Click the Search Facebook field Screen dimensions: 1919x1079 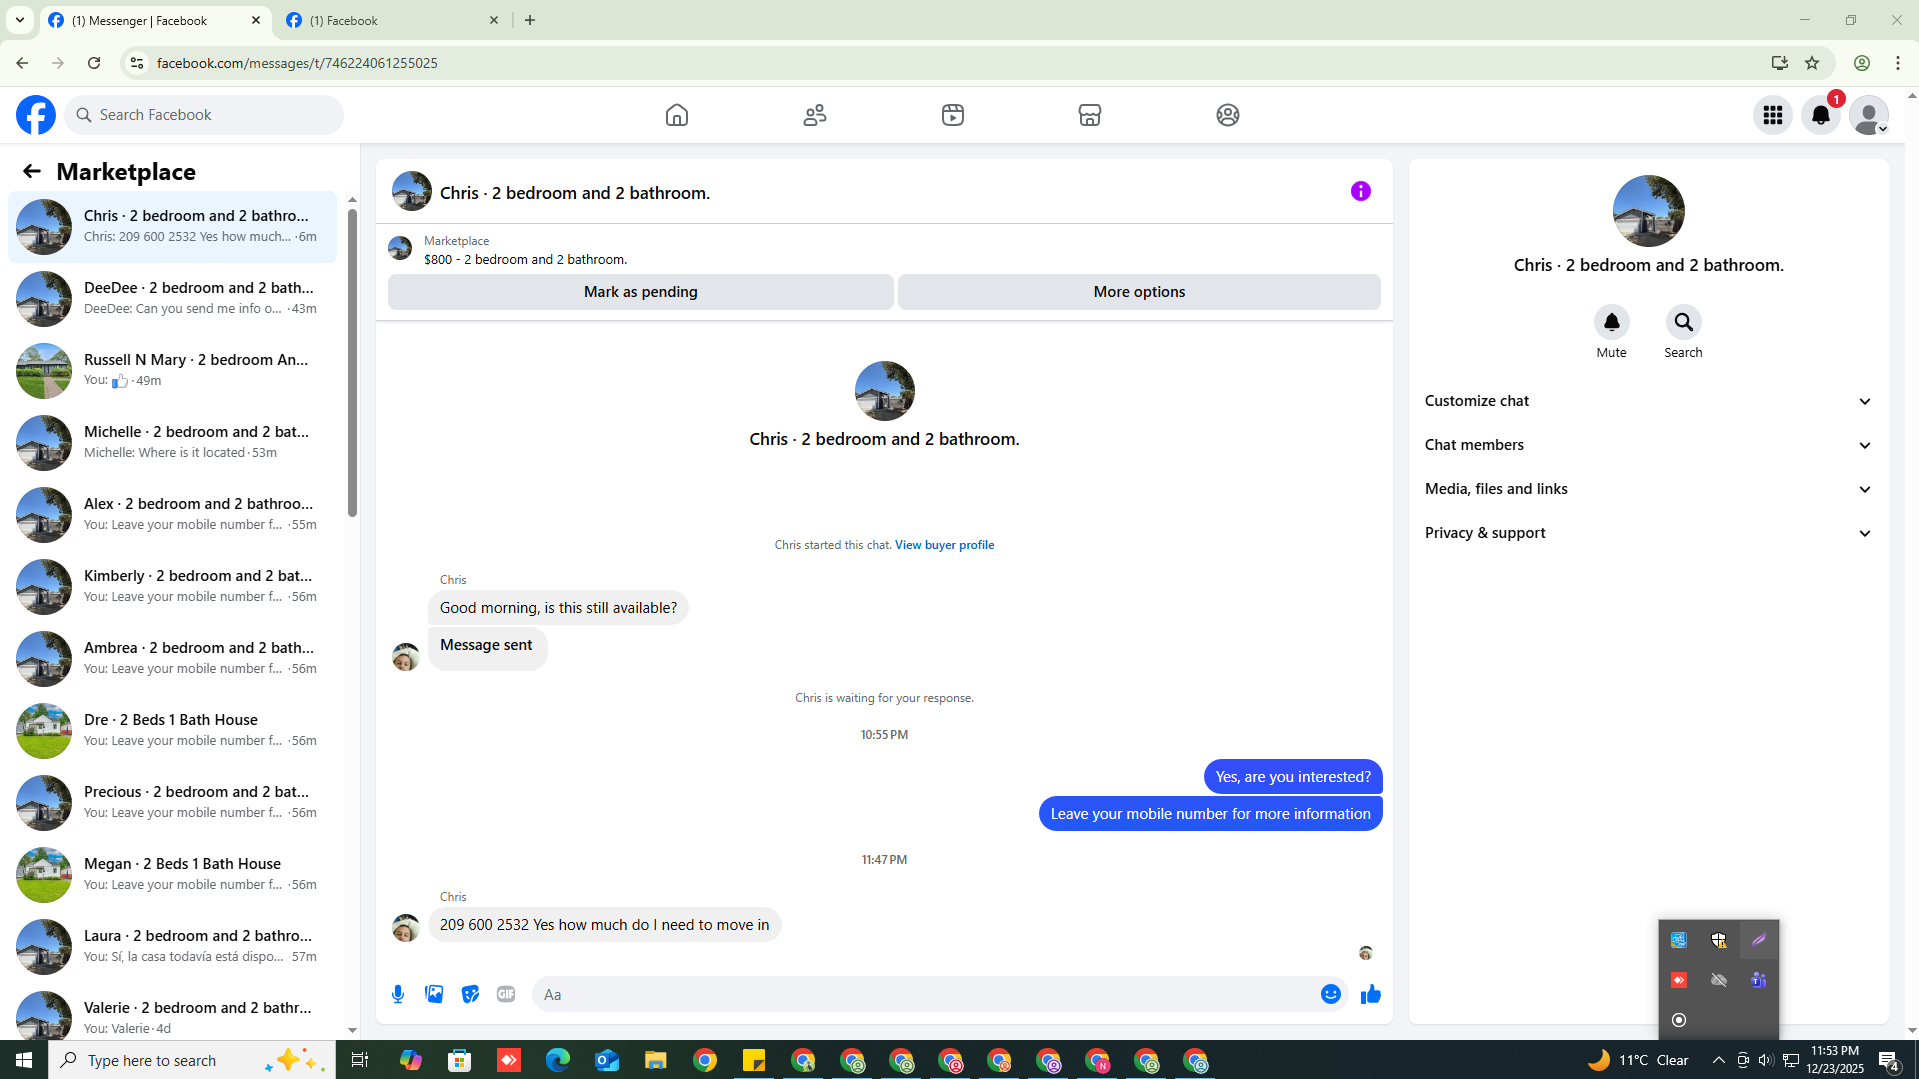204,115
